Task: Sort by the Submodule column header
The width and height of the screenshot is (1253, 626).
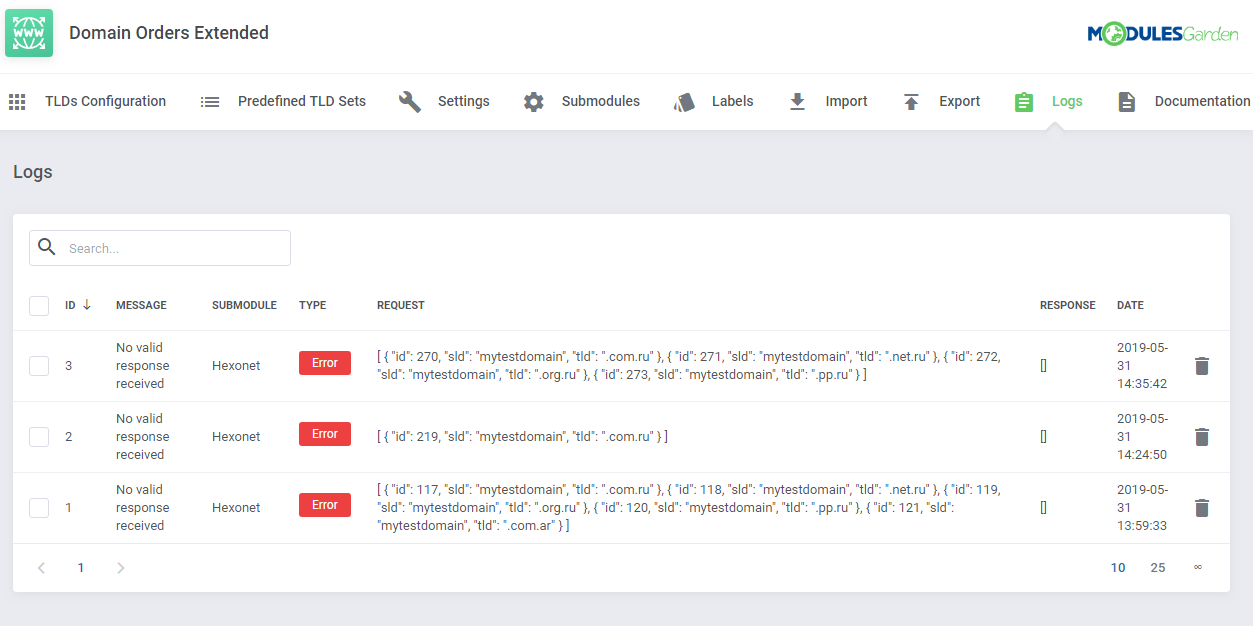Action: pyautogui.click(x=244, y=305)
